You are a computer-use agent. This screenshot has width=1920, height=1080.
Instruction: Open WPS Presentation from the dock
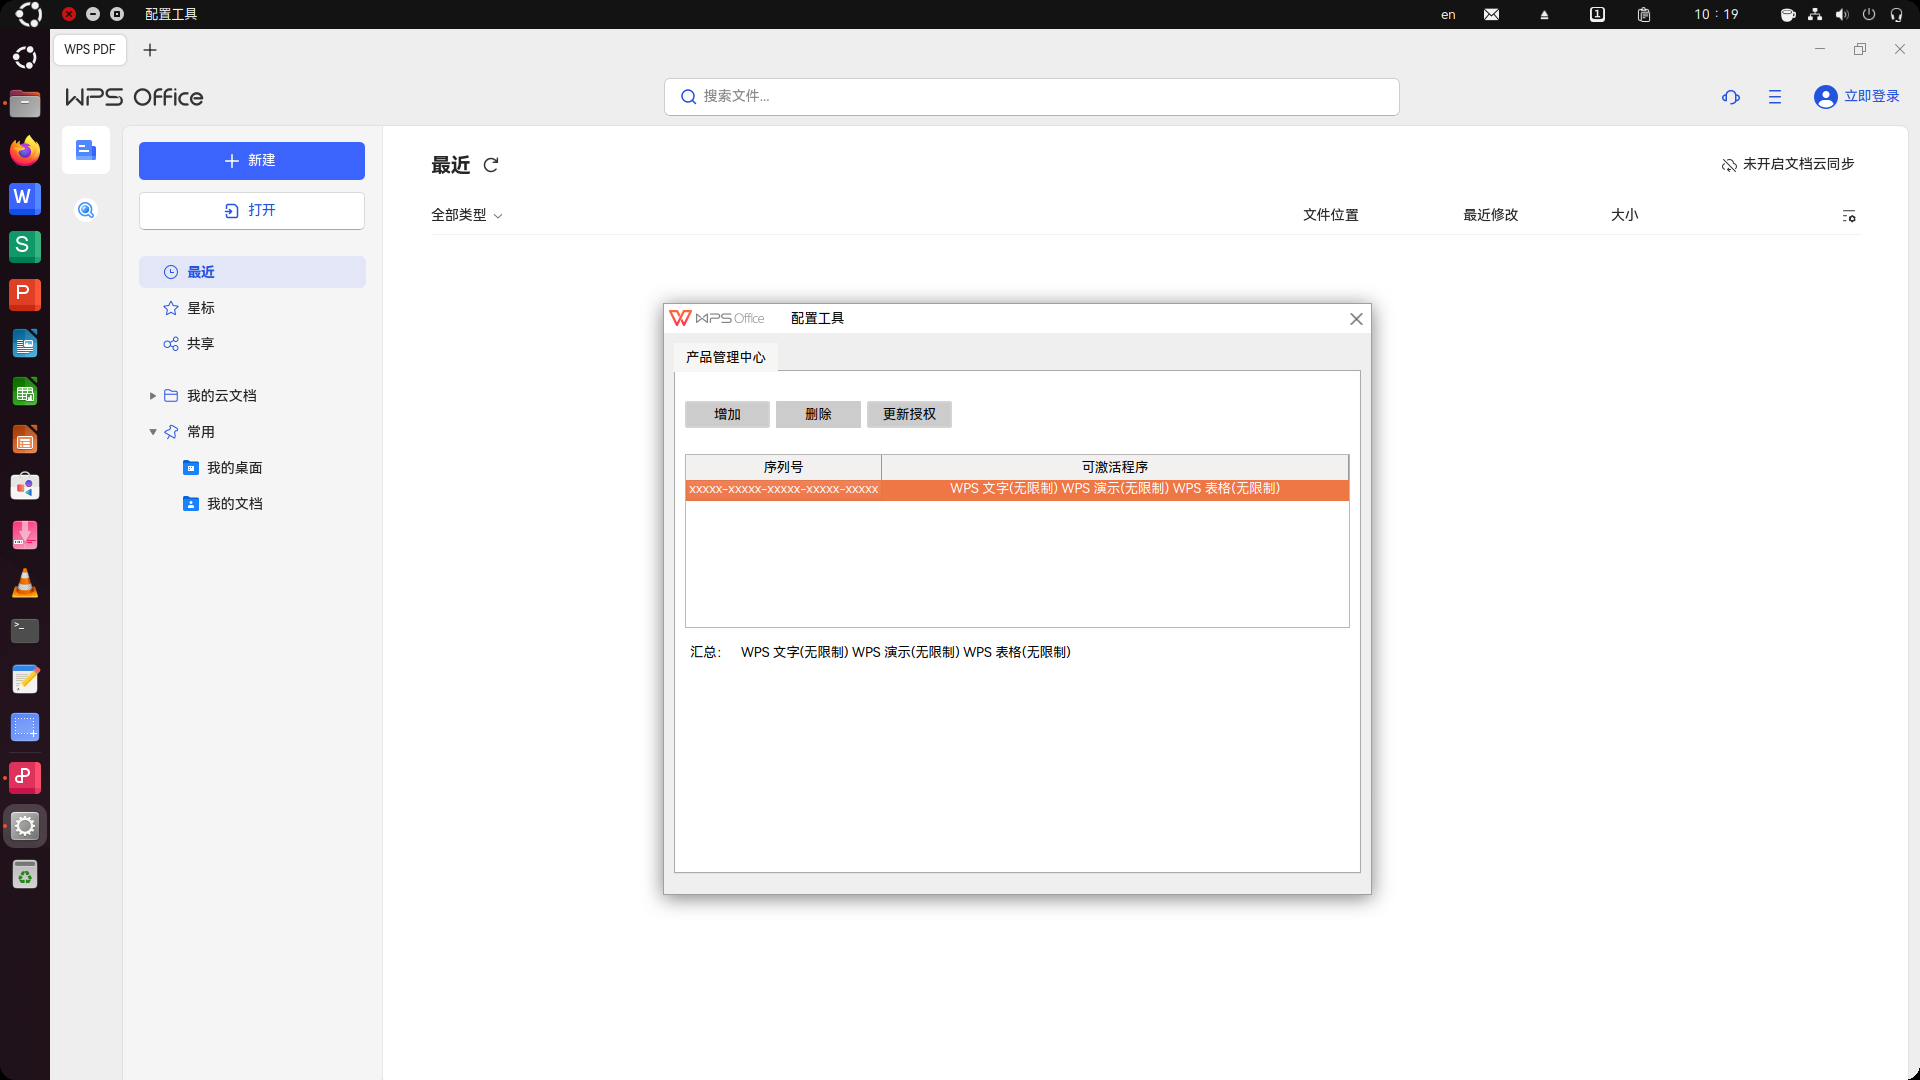point(25,295)
